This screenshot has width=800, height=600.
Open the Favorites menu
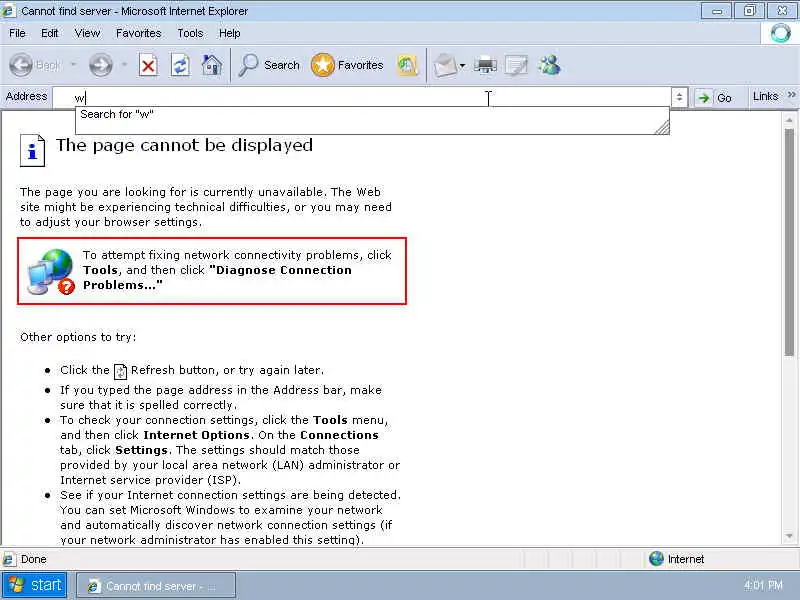(138, 33)
